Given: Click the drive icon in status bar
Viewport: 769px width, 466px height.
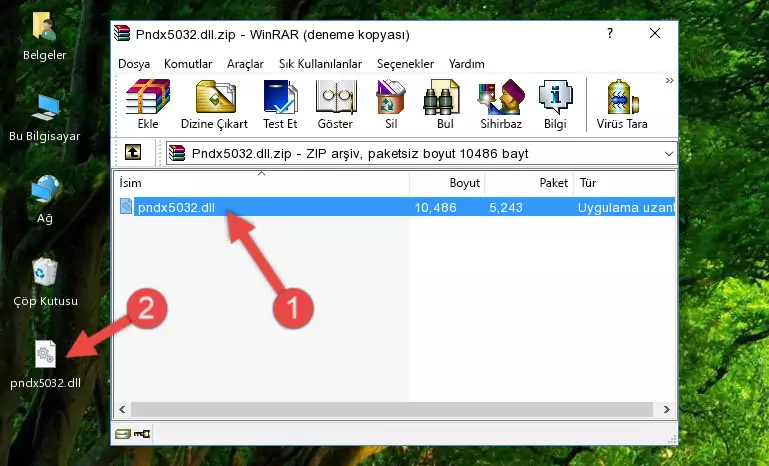Looking at the screenshot, I should 123,434.
